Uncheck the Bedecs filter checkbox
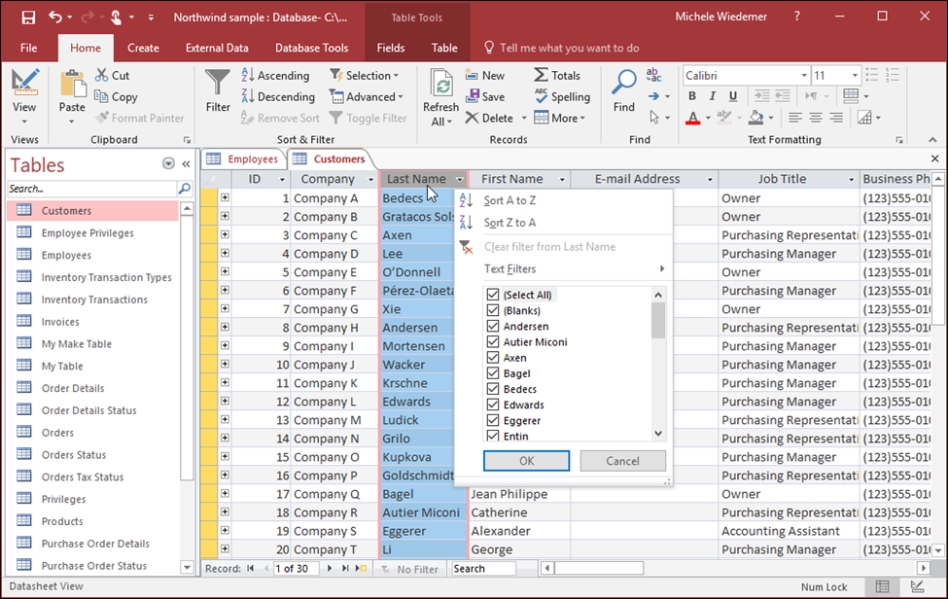 click(x=493, y=389)
